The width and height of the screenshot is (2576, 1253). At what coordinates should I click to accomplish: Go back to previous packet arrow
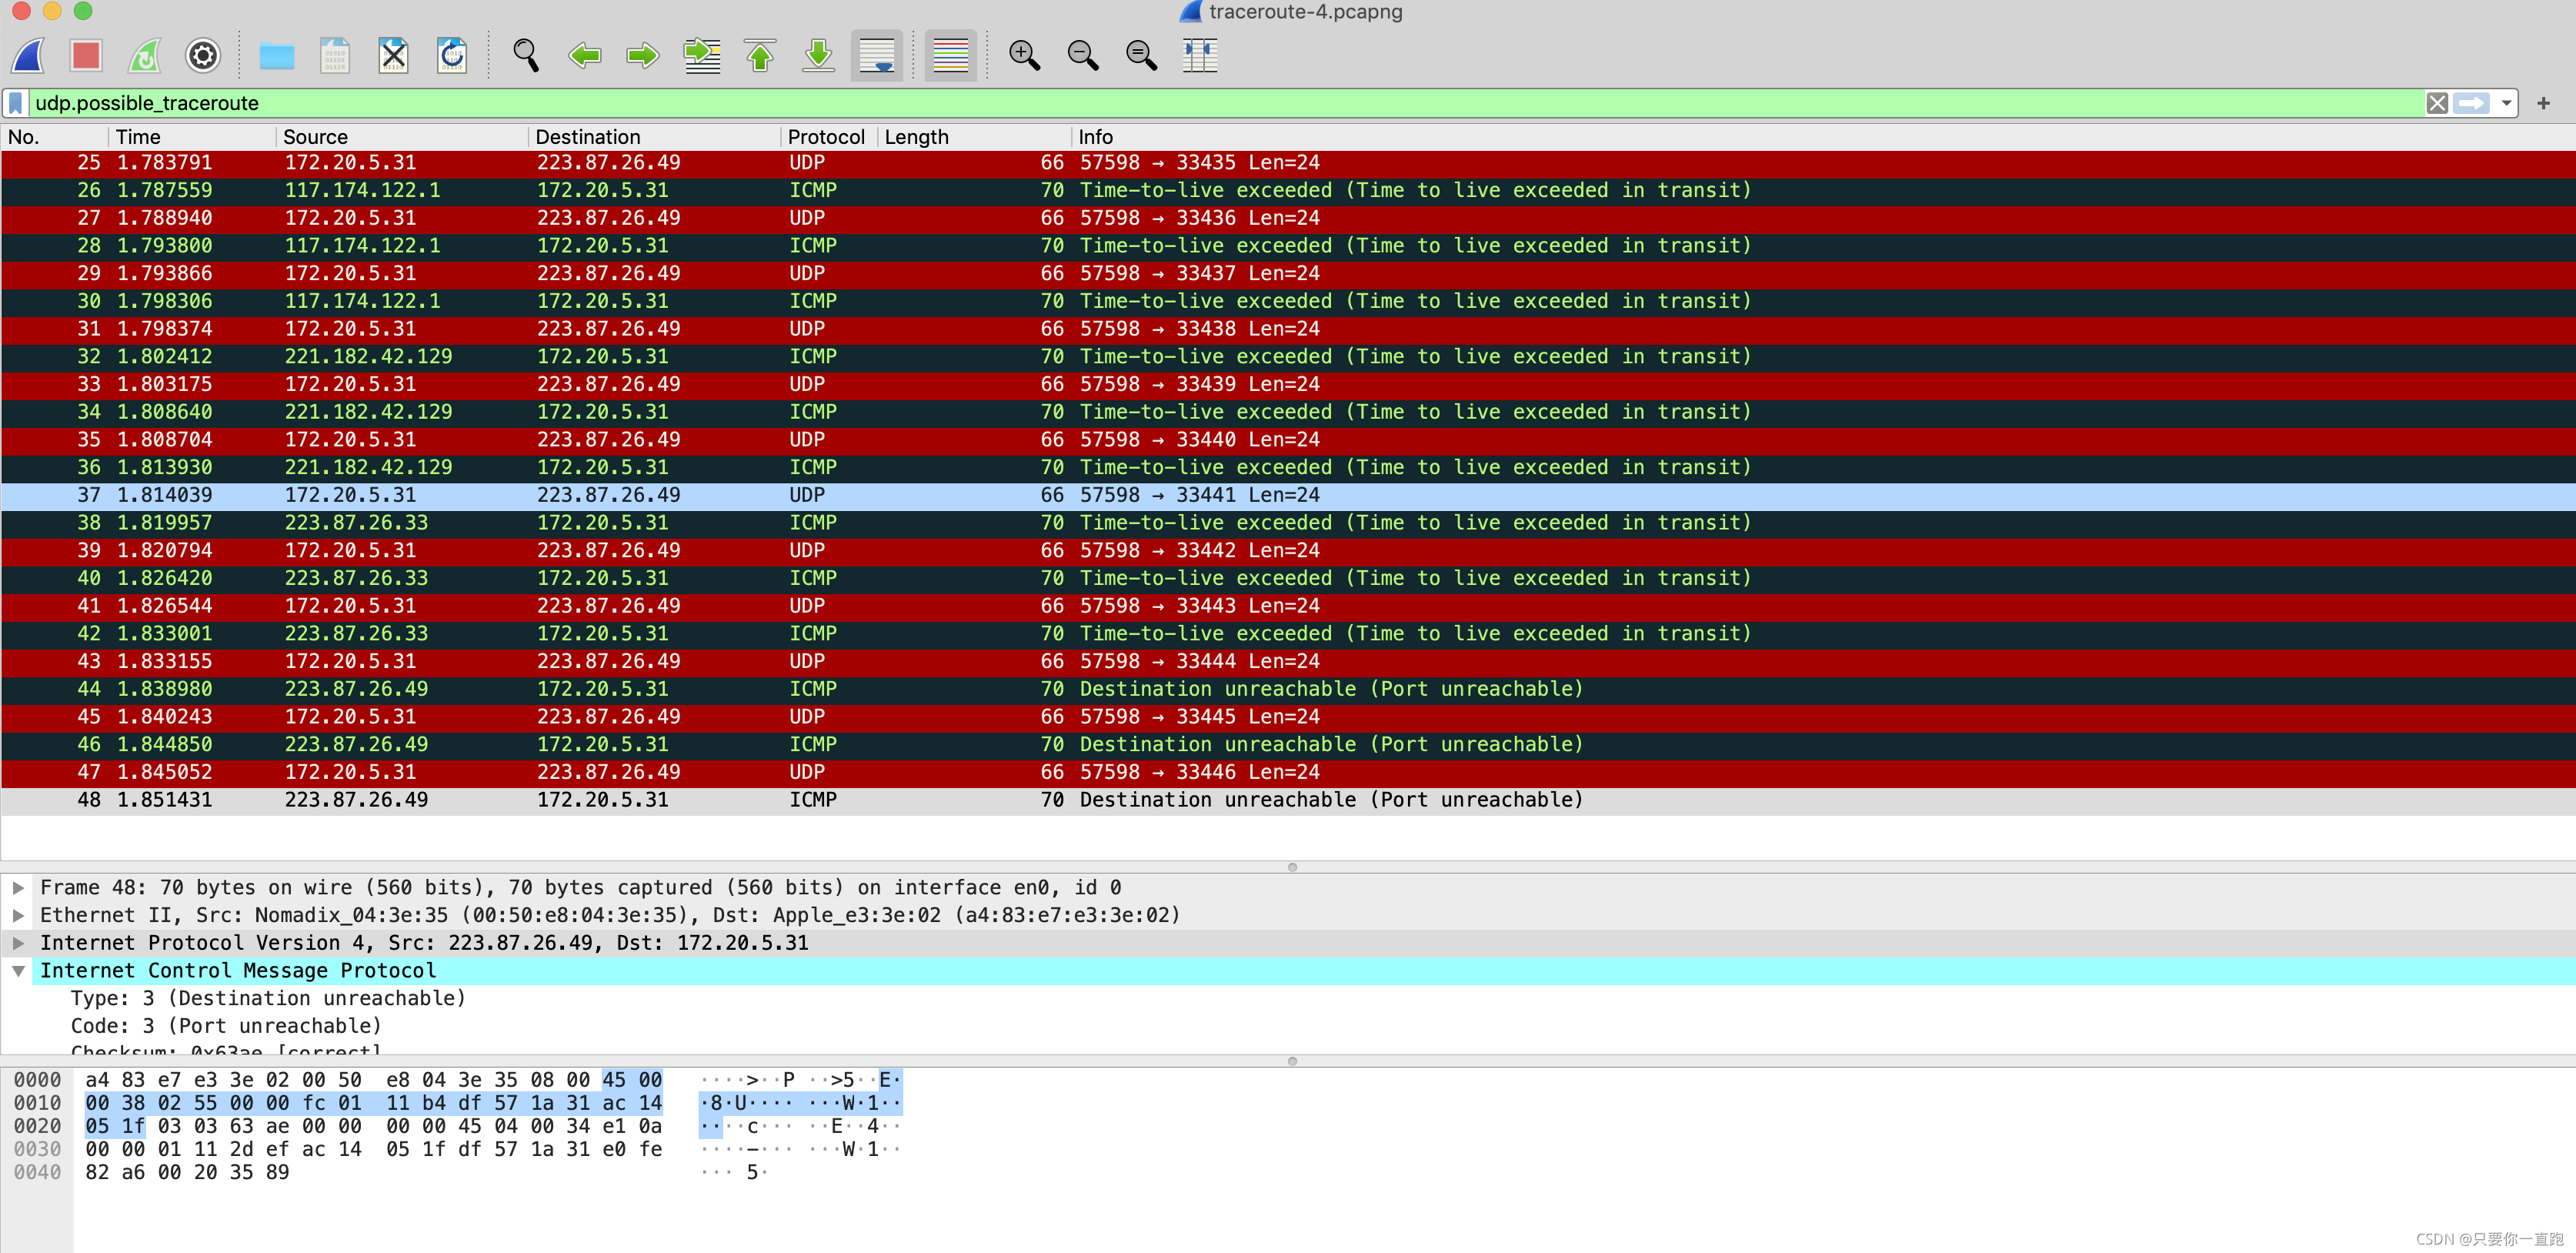(584, 55)
